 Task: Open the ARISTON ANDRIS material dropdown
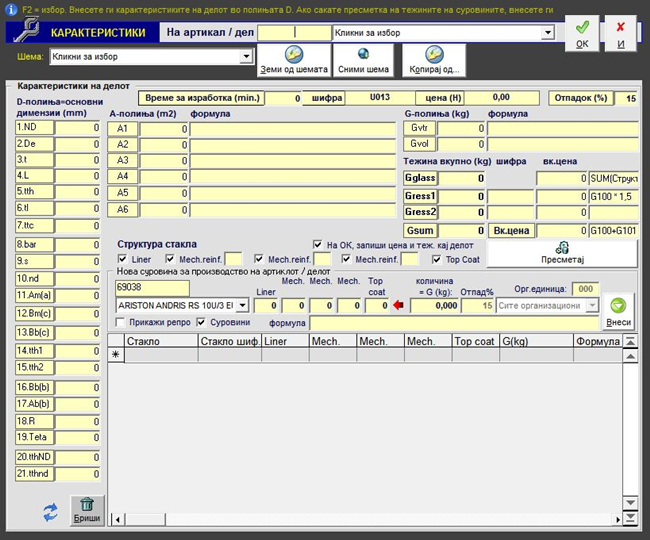tap(243, 305)
